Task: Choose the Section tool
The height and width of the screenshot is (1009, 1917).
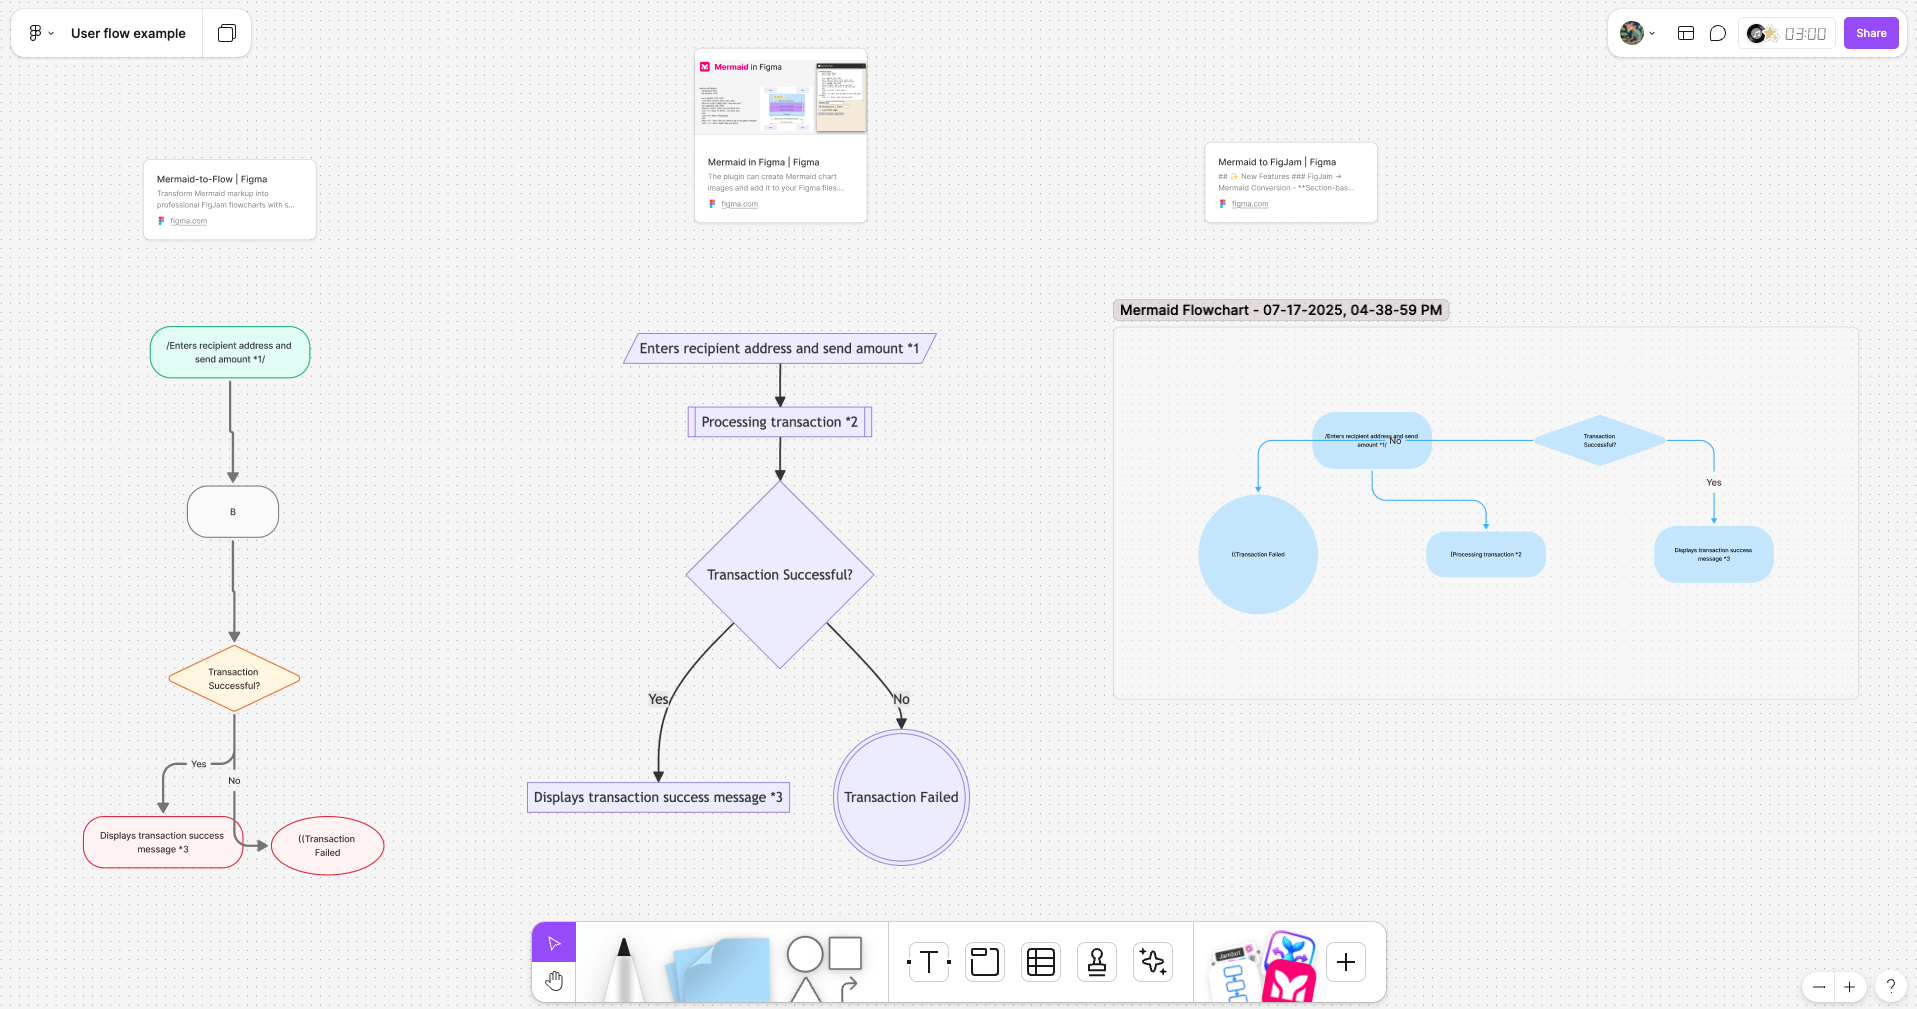Action: [984, 962]
